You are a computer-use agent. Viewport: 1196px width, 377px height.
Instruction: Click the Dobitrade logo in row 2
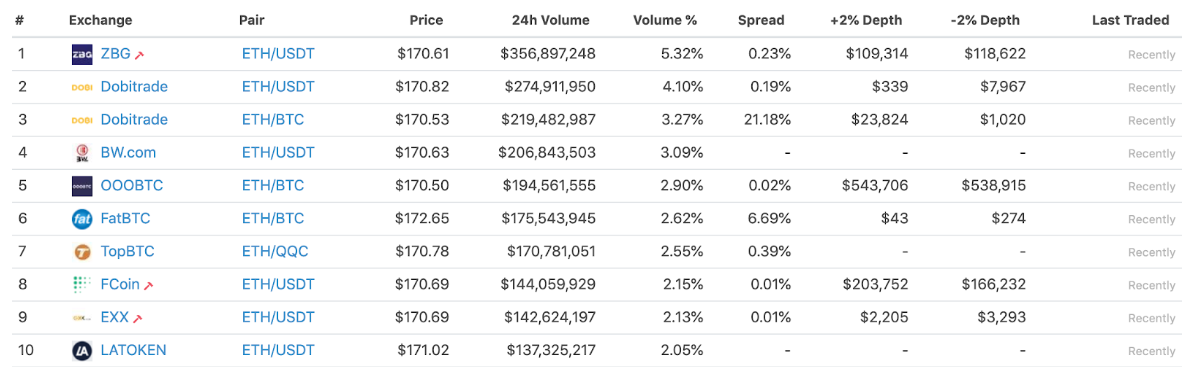(x=82, y=87)
